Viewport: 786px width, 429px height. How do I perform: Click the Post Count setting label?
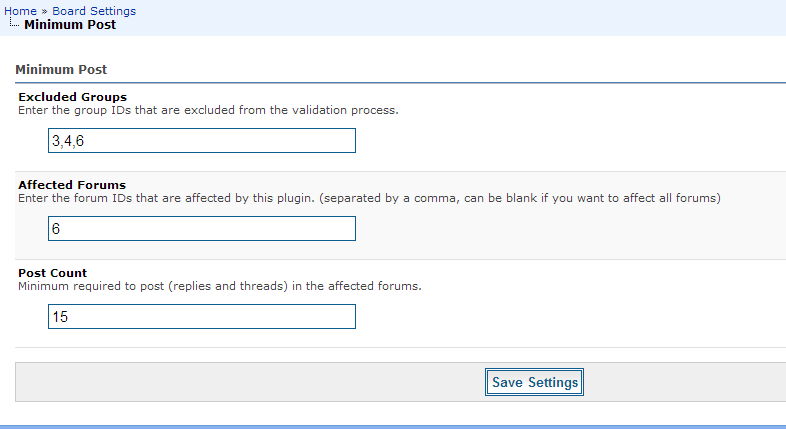pos(53,273)
